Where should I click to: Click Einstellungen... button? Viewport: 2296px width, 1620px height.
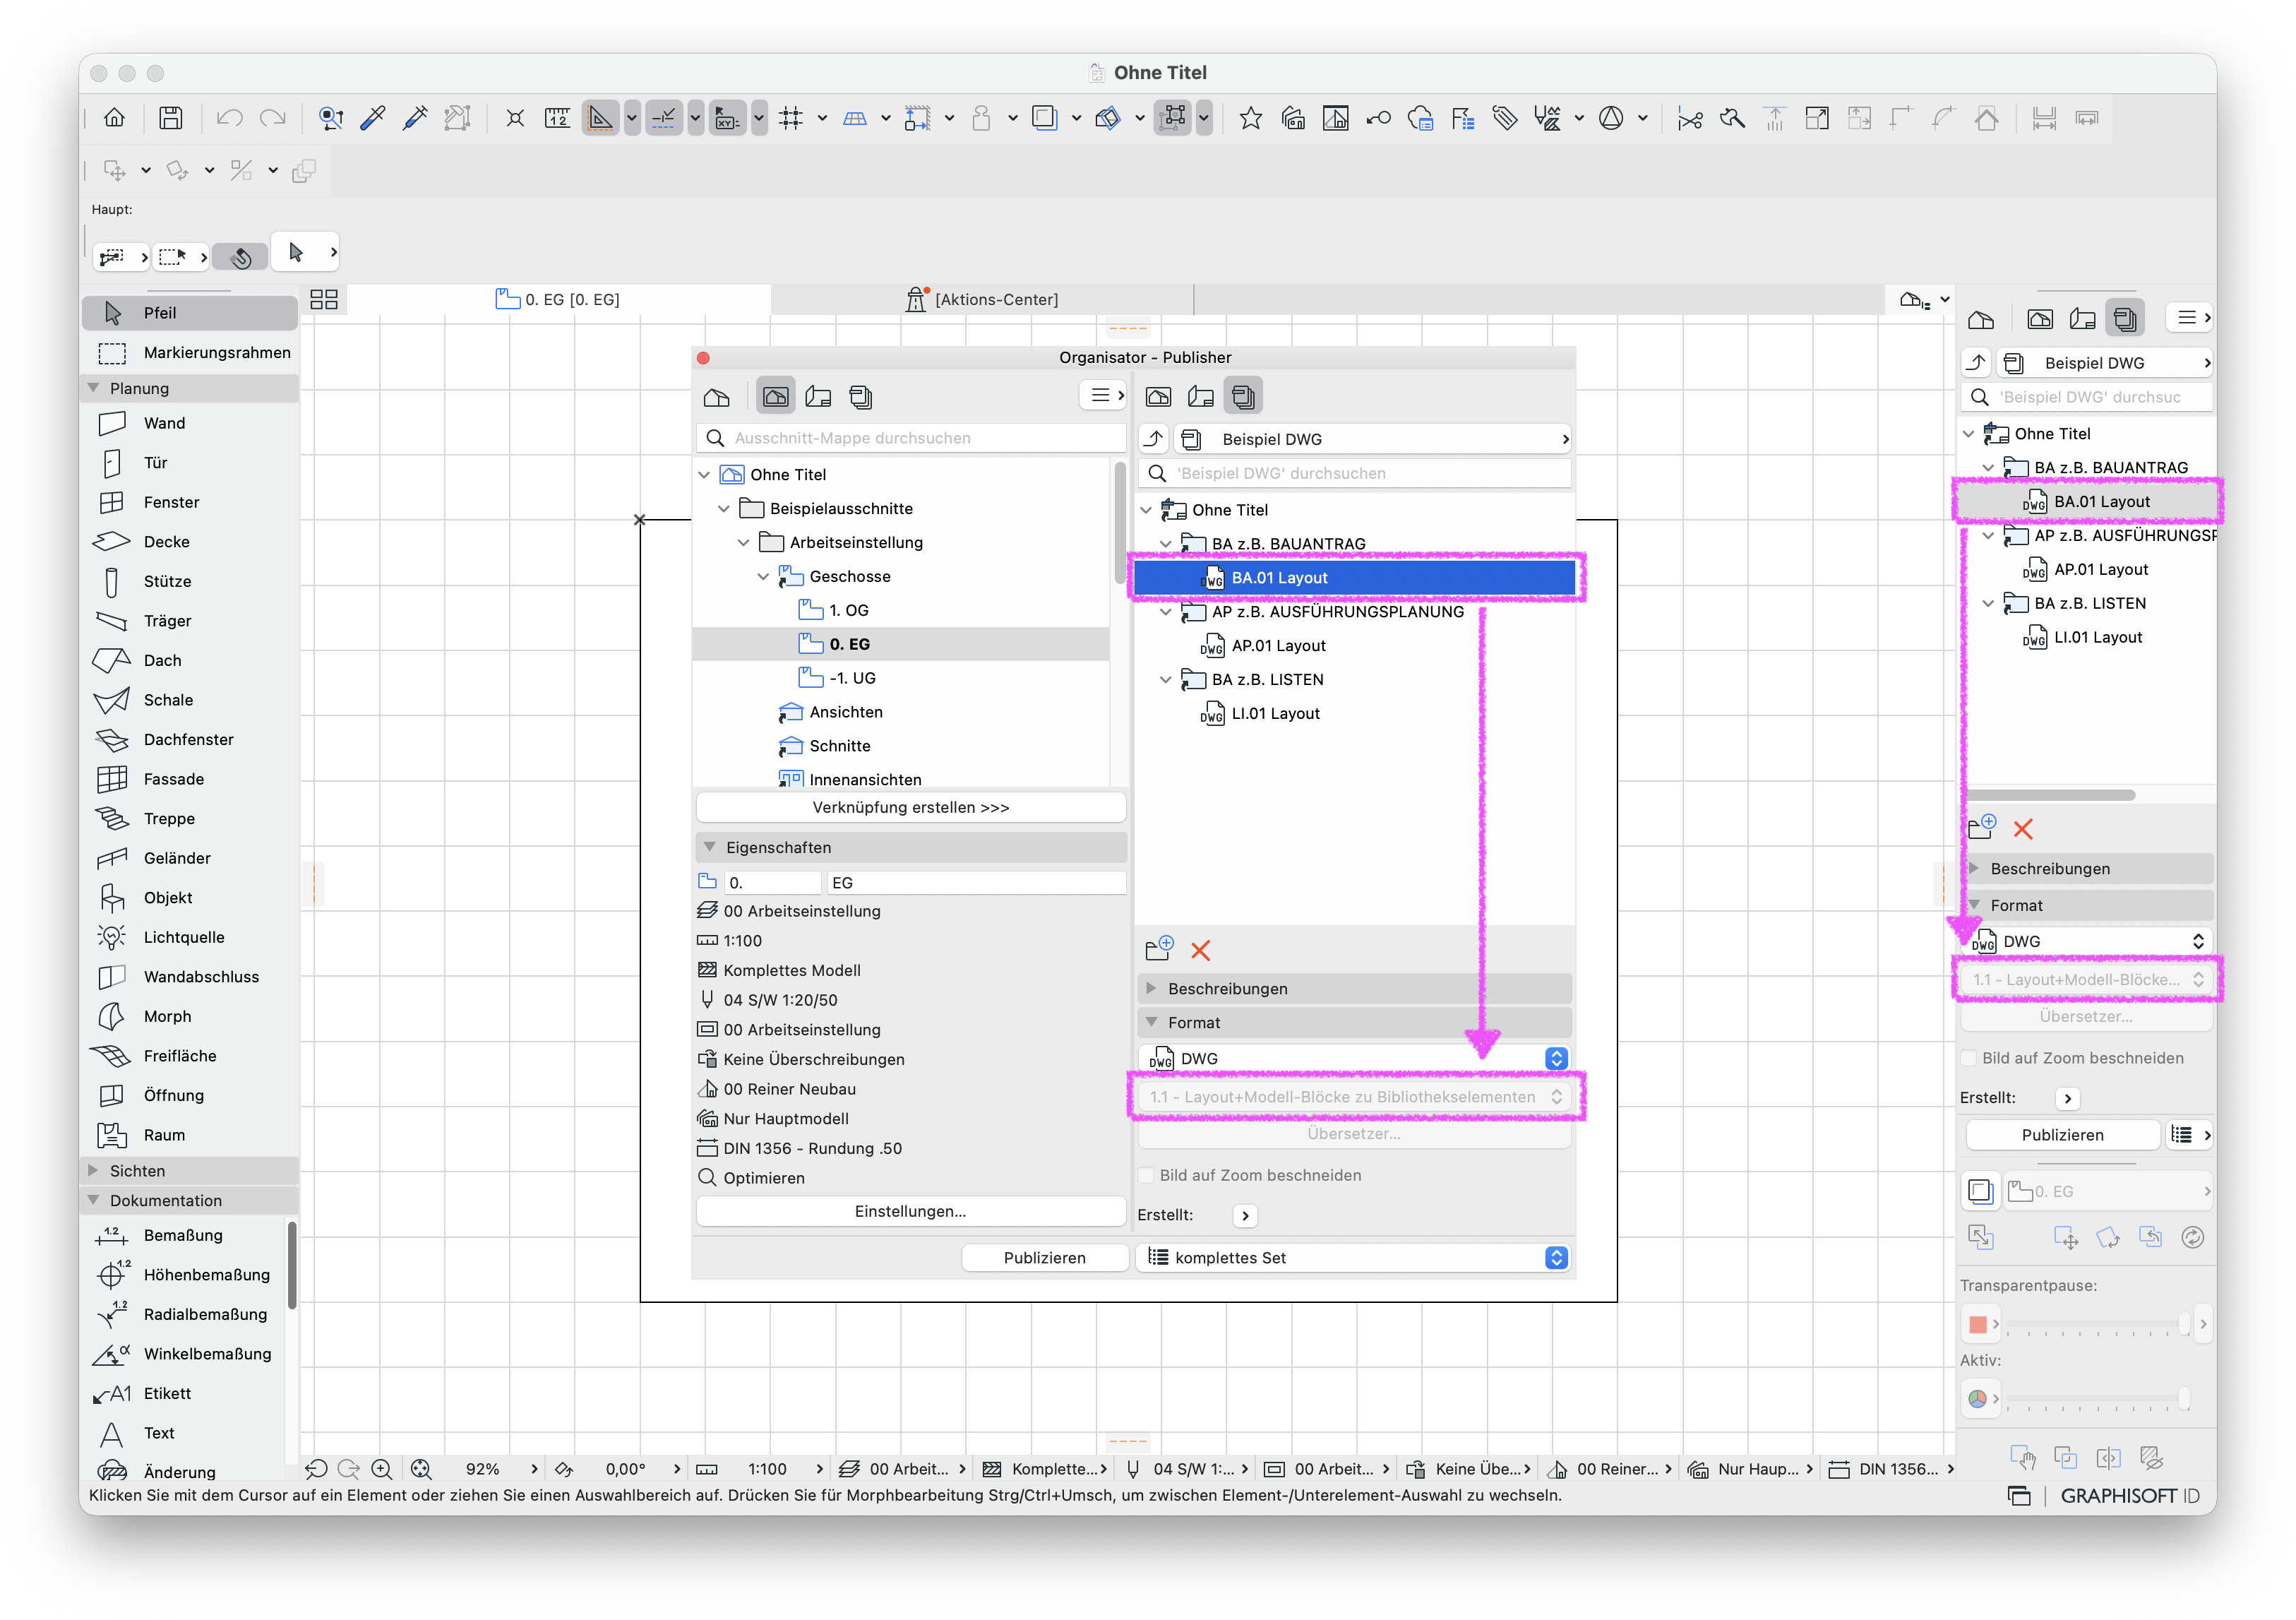point(911,1211)
